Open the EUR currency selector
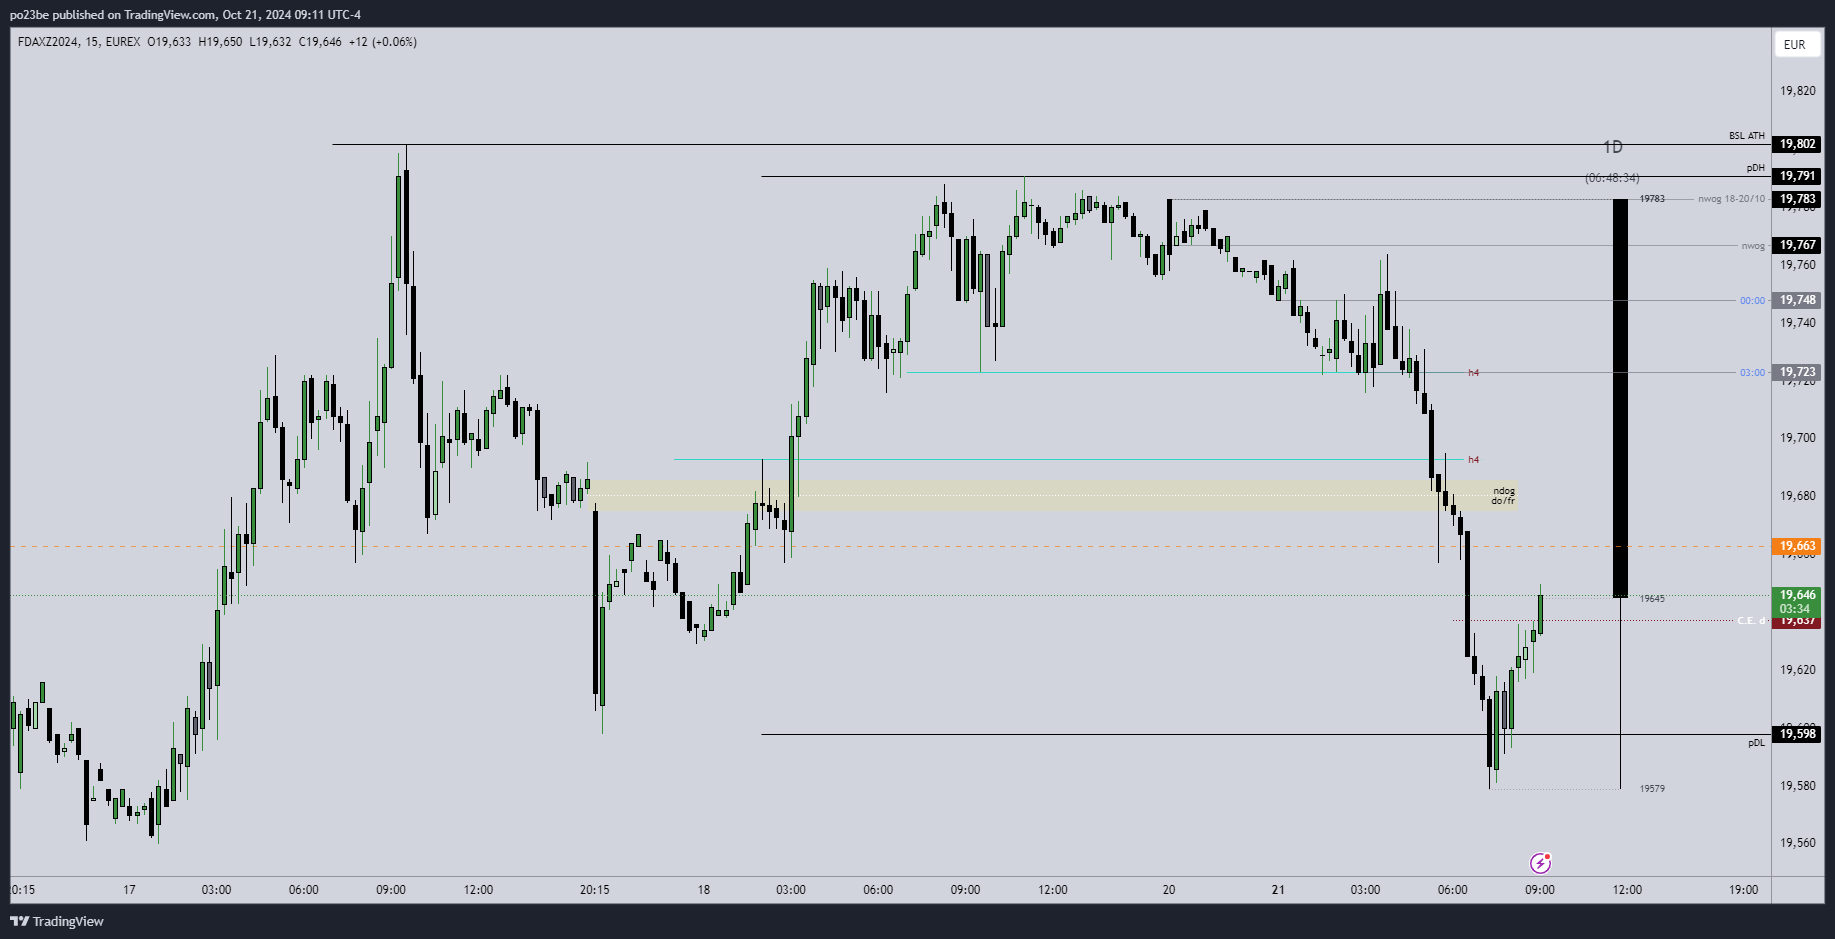This screenshot has width=1835, height=939. [x=1795, y=45]
